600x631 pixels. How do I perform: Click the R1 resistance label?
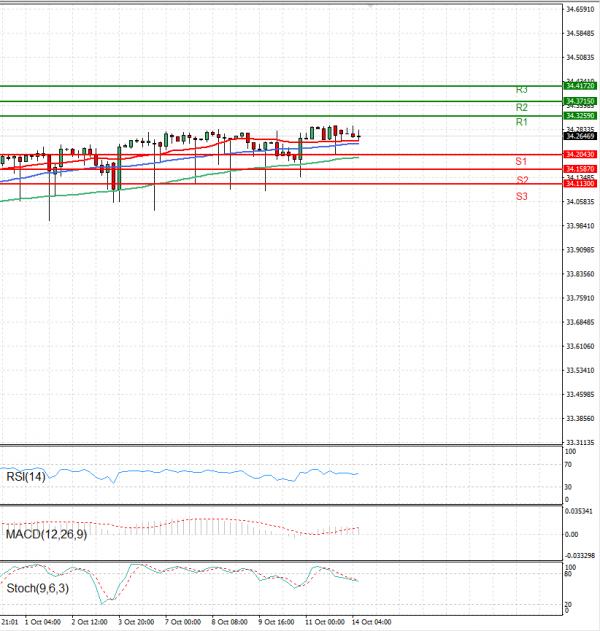coord(522,122)
